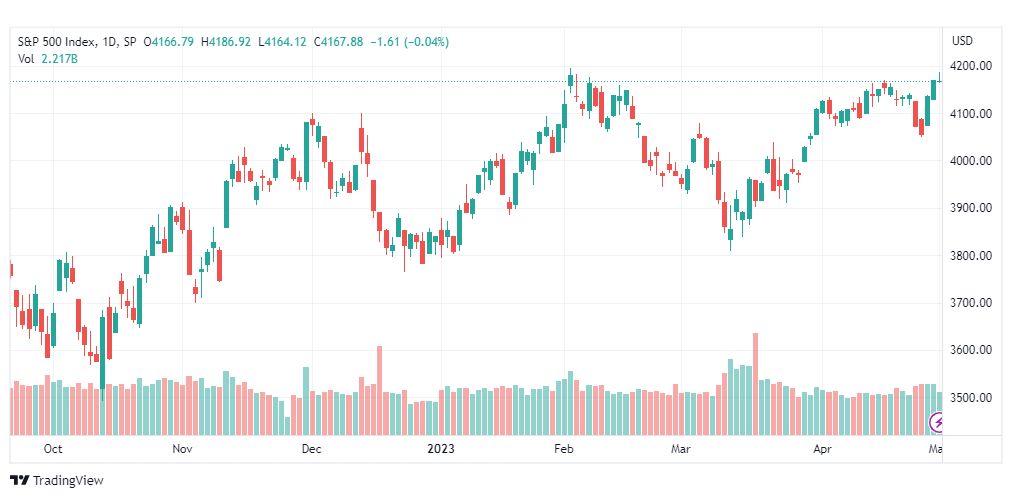The height and width of the screenshot is (498, 1012).
Task: Select the Apr time axis marker
Action: point(822,448)
